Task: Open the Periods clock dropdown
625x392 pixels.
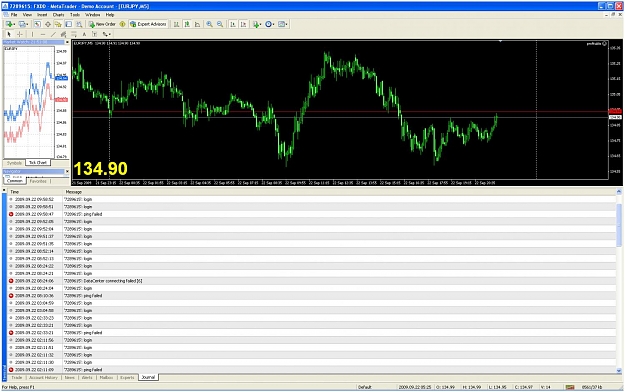Action: pos(270,24)
